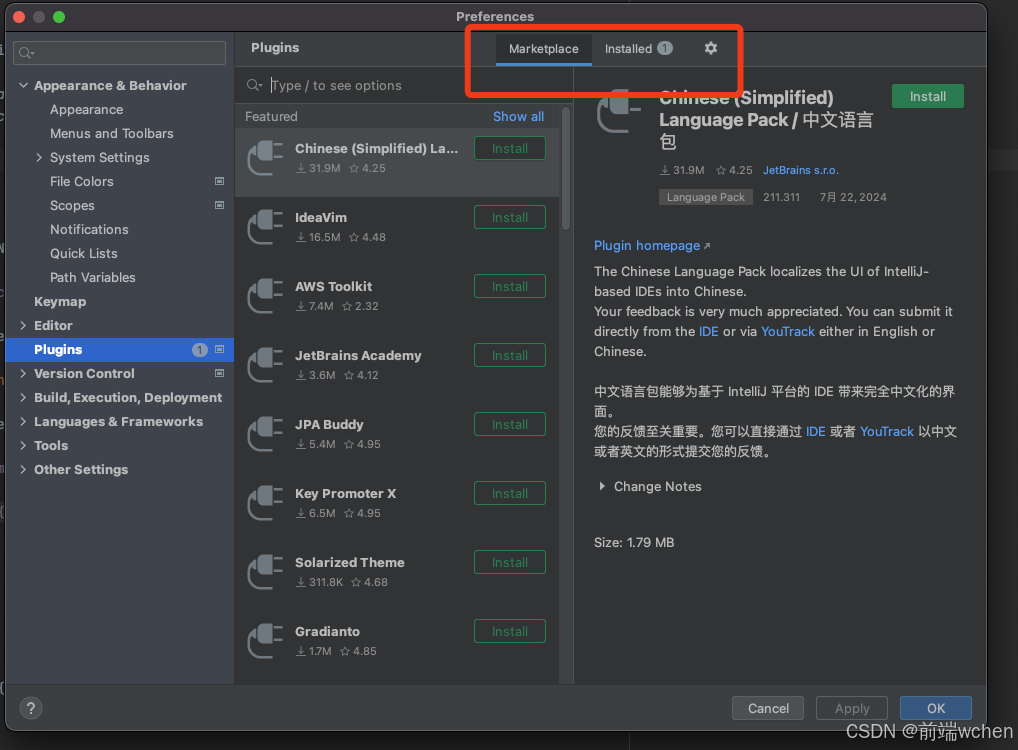
Task: Switch to the Marketplace tab
Action: [543, 49]
